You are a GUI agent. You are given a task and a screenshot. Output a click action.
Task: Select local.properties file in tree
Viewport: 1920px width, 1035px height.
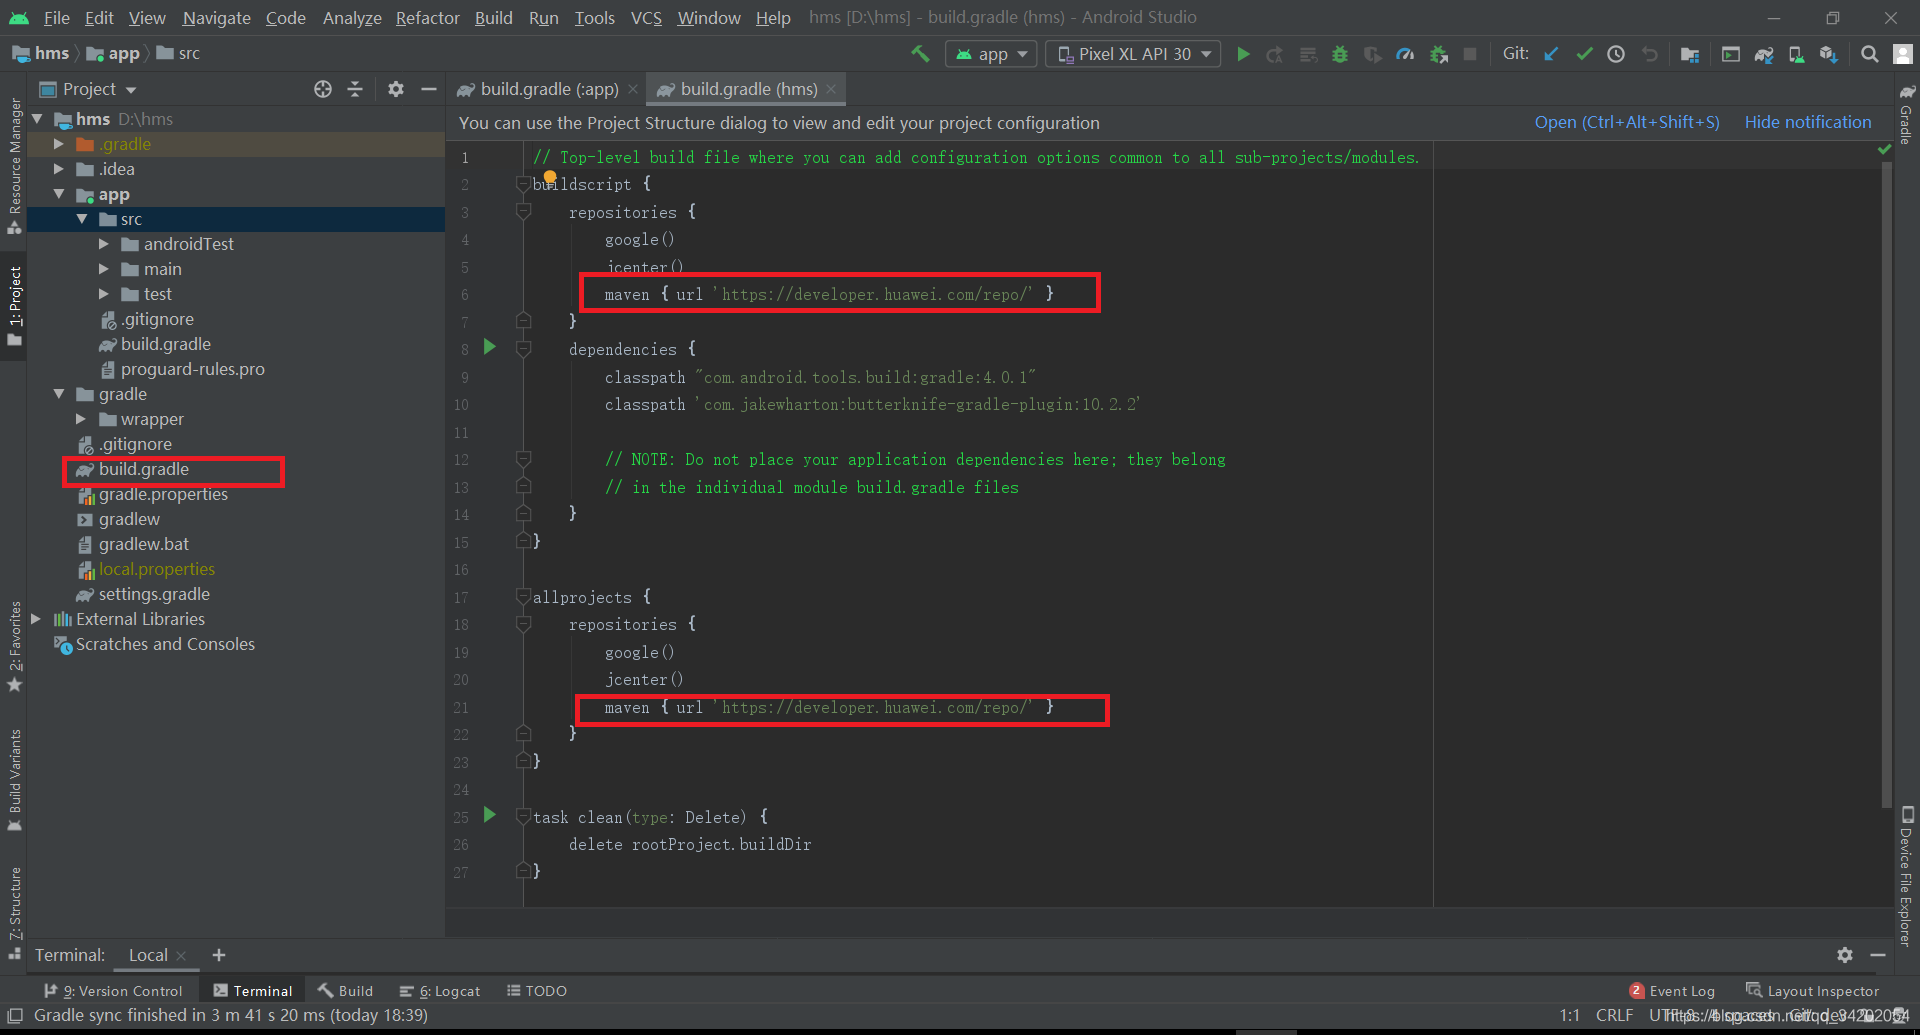click(157, 569)
